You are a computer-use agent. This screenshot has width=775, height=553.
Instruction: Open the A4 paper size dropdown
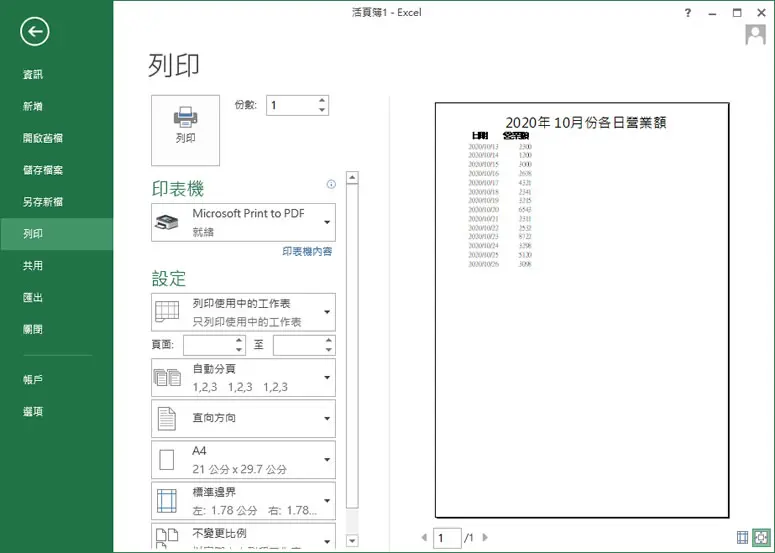(x=243, y=460)
